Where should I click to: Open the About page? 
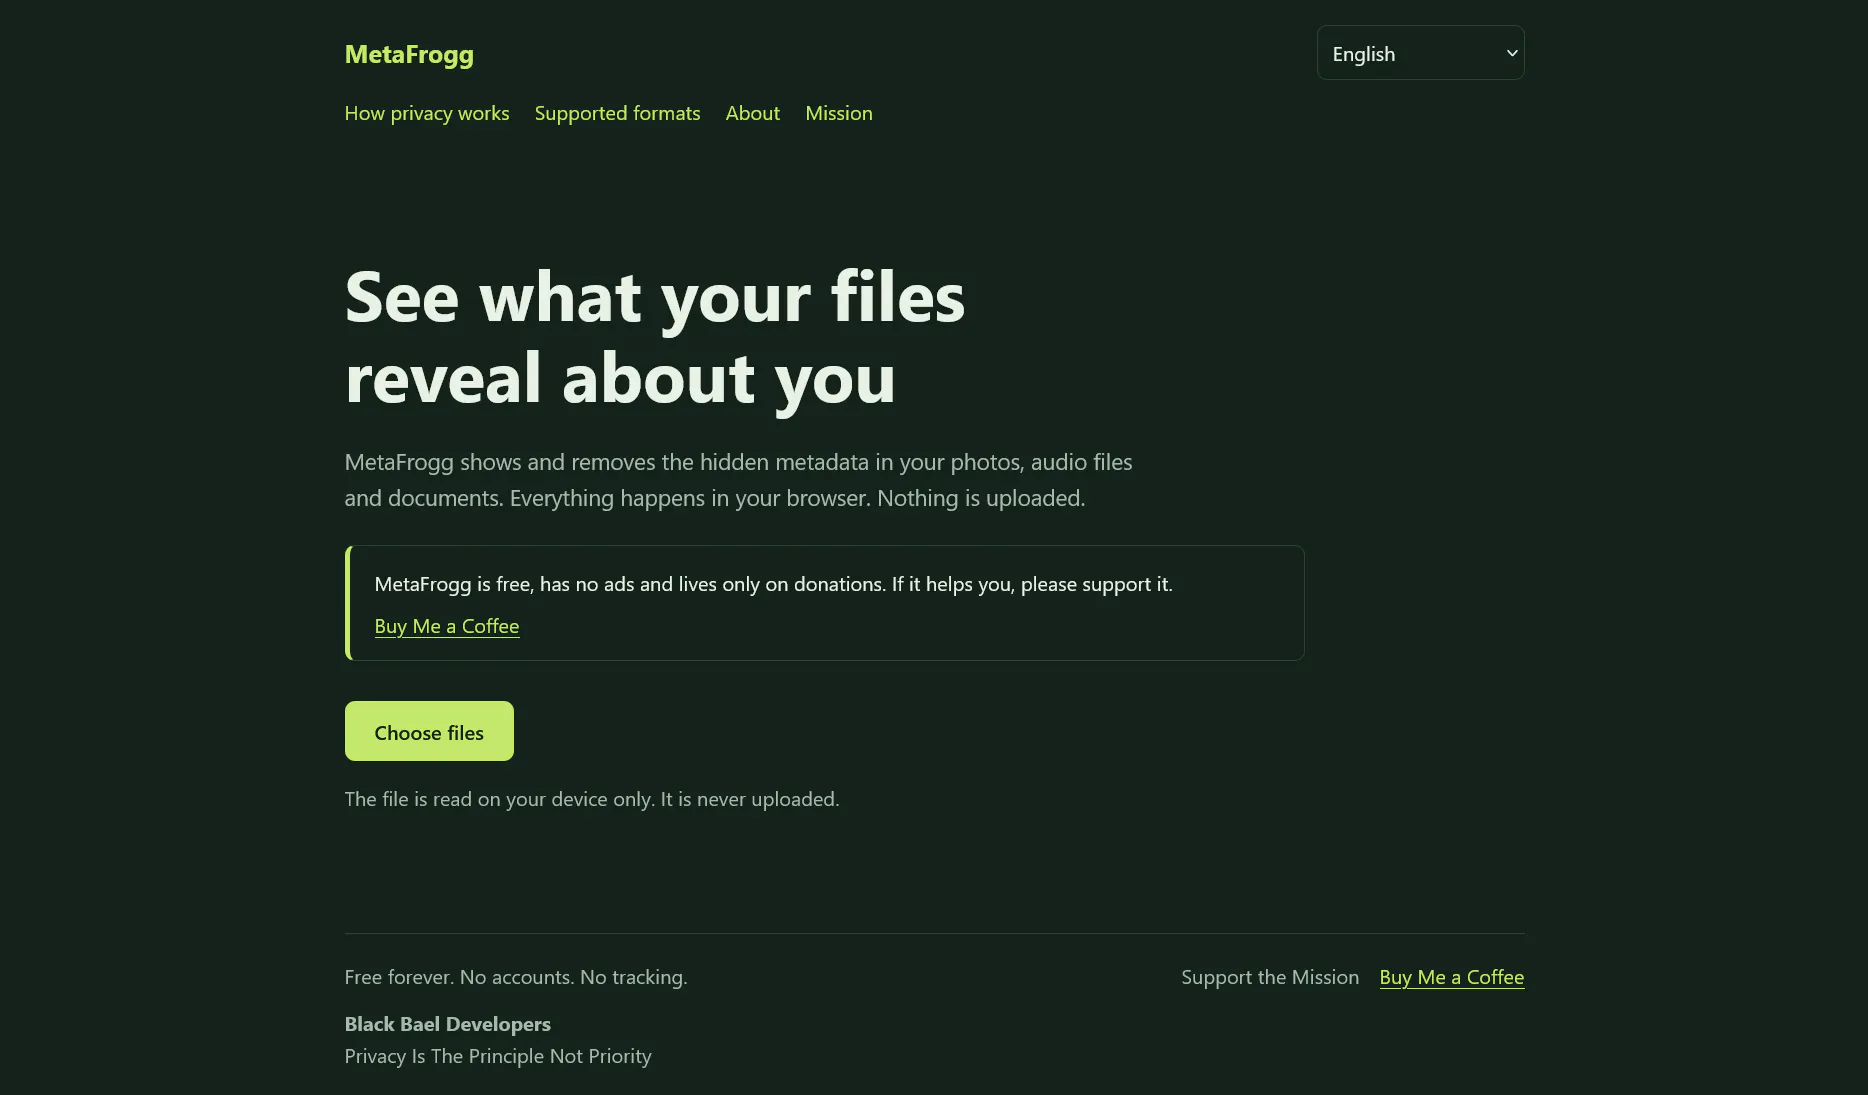(x=752, y=113)
